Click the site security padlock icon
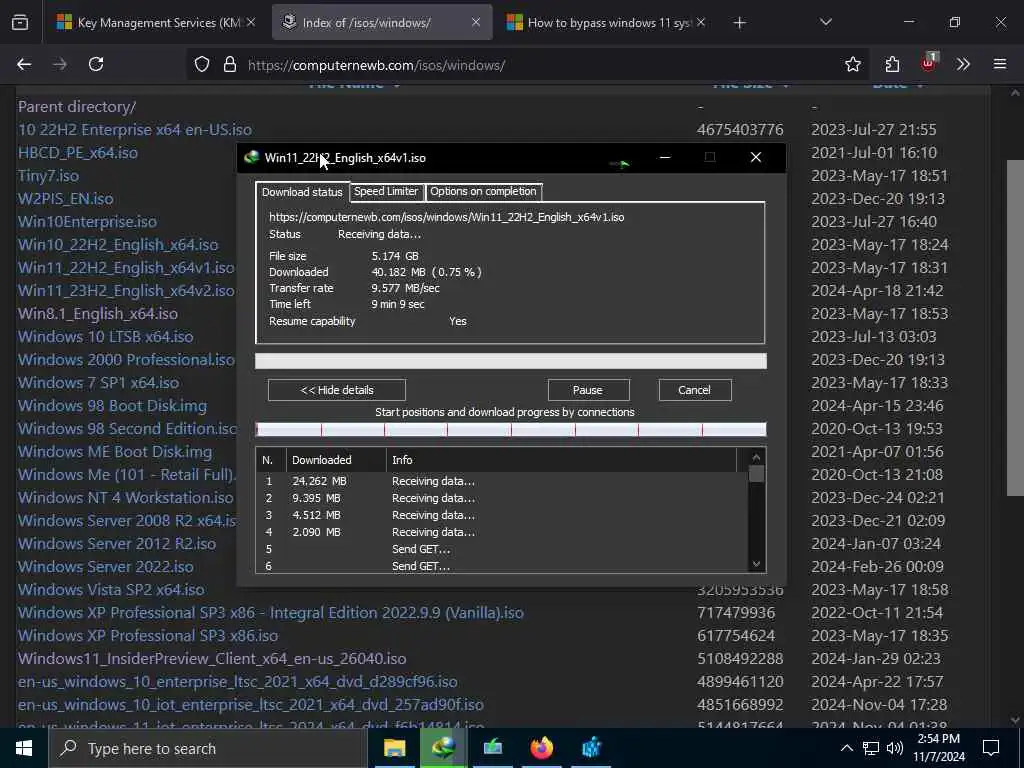 coord(230,65)
